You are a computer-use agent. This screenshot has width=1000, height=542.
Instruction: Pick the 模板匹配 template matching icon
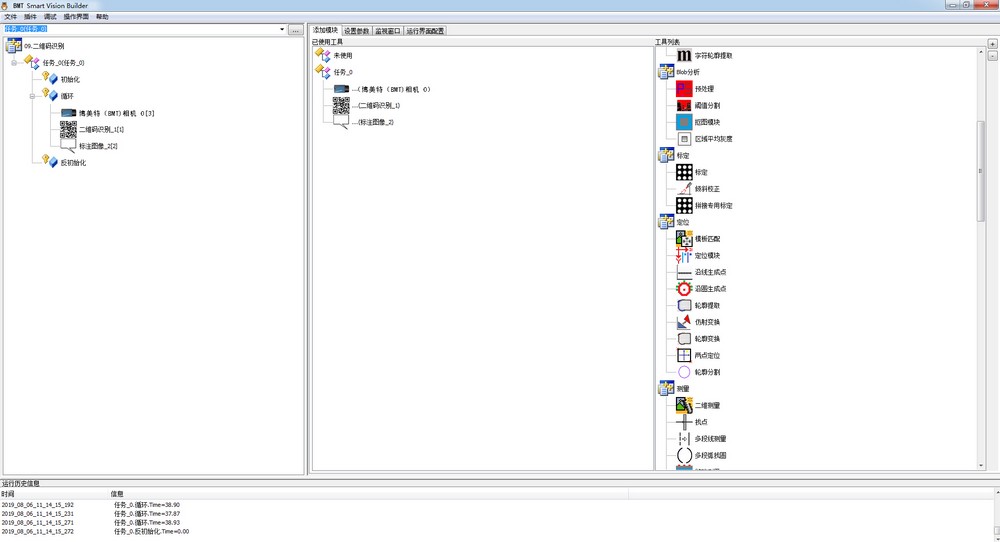pos(684,238)
